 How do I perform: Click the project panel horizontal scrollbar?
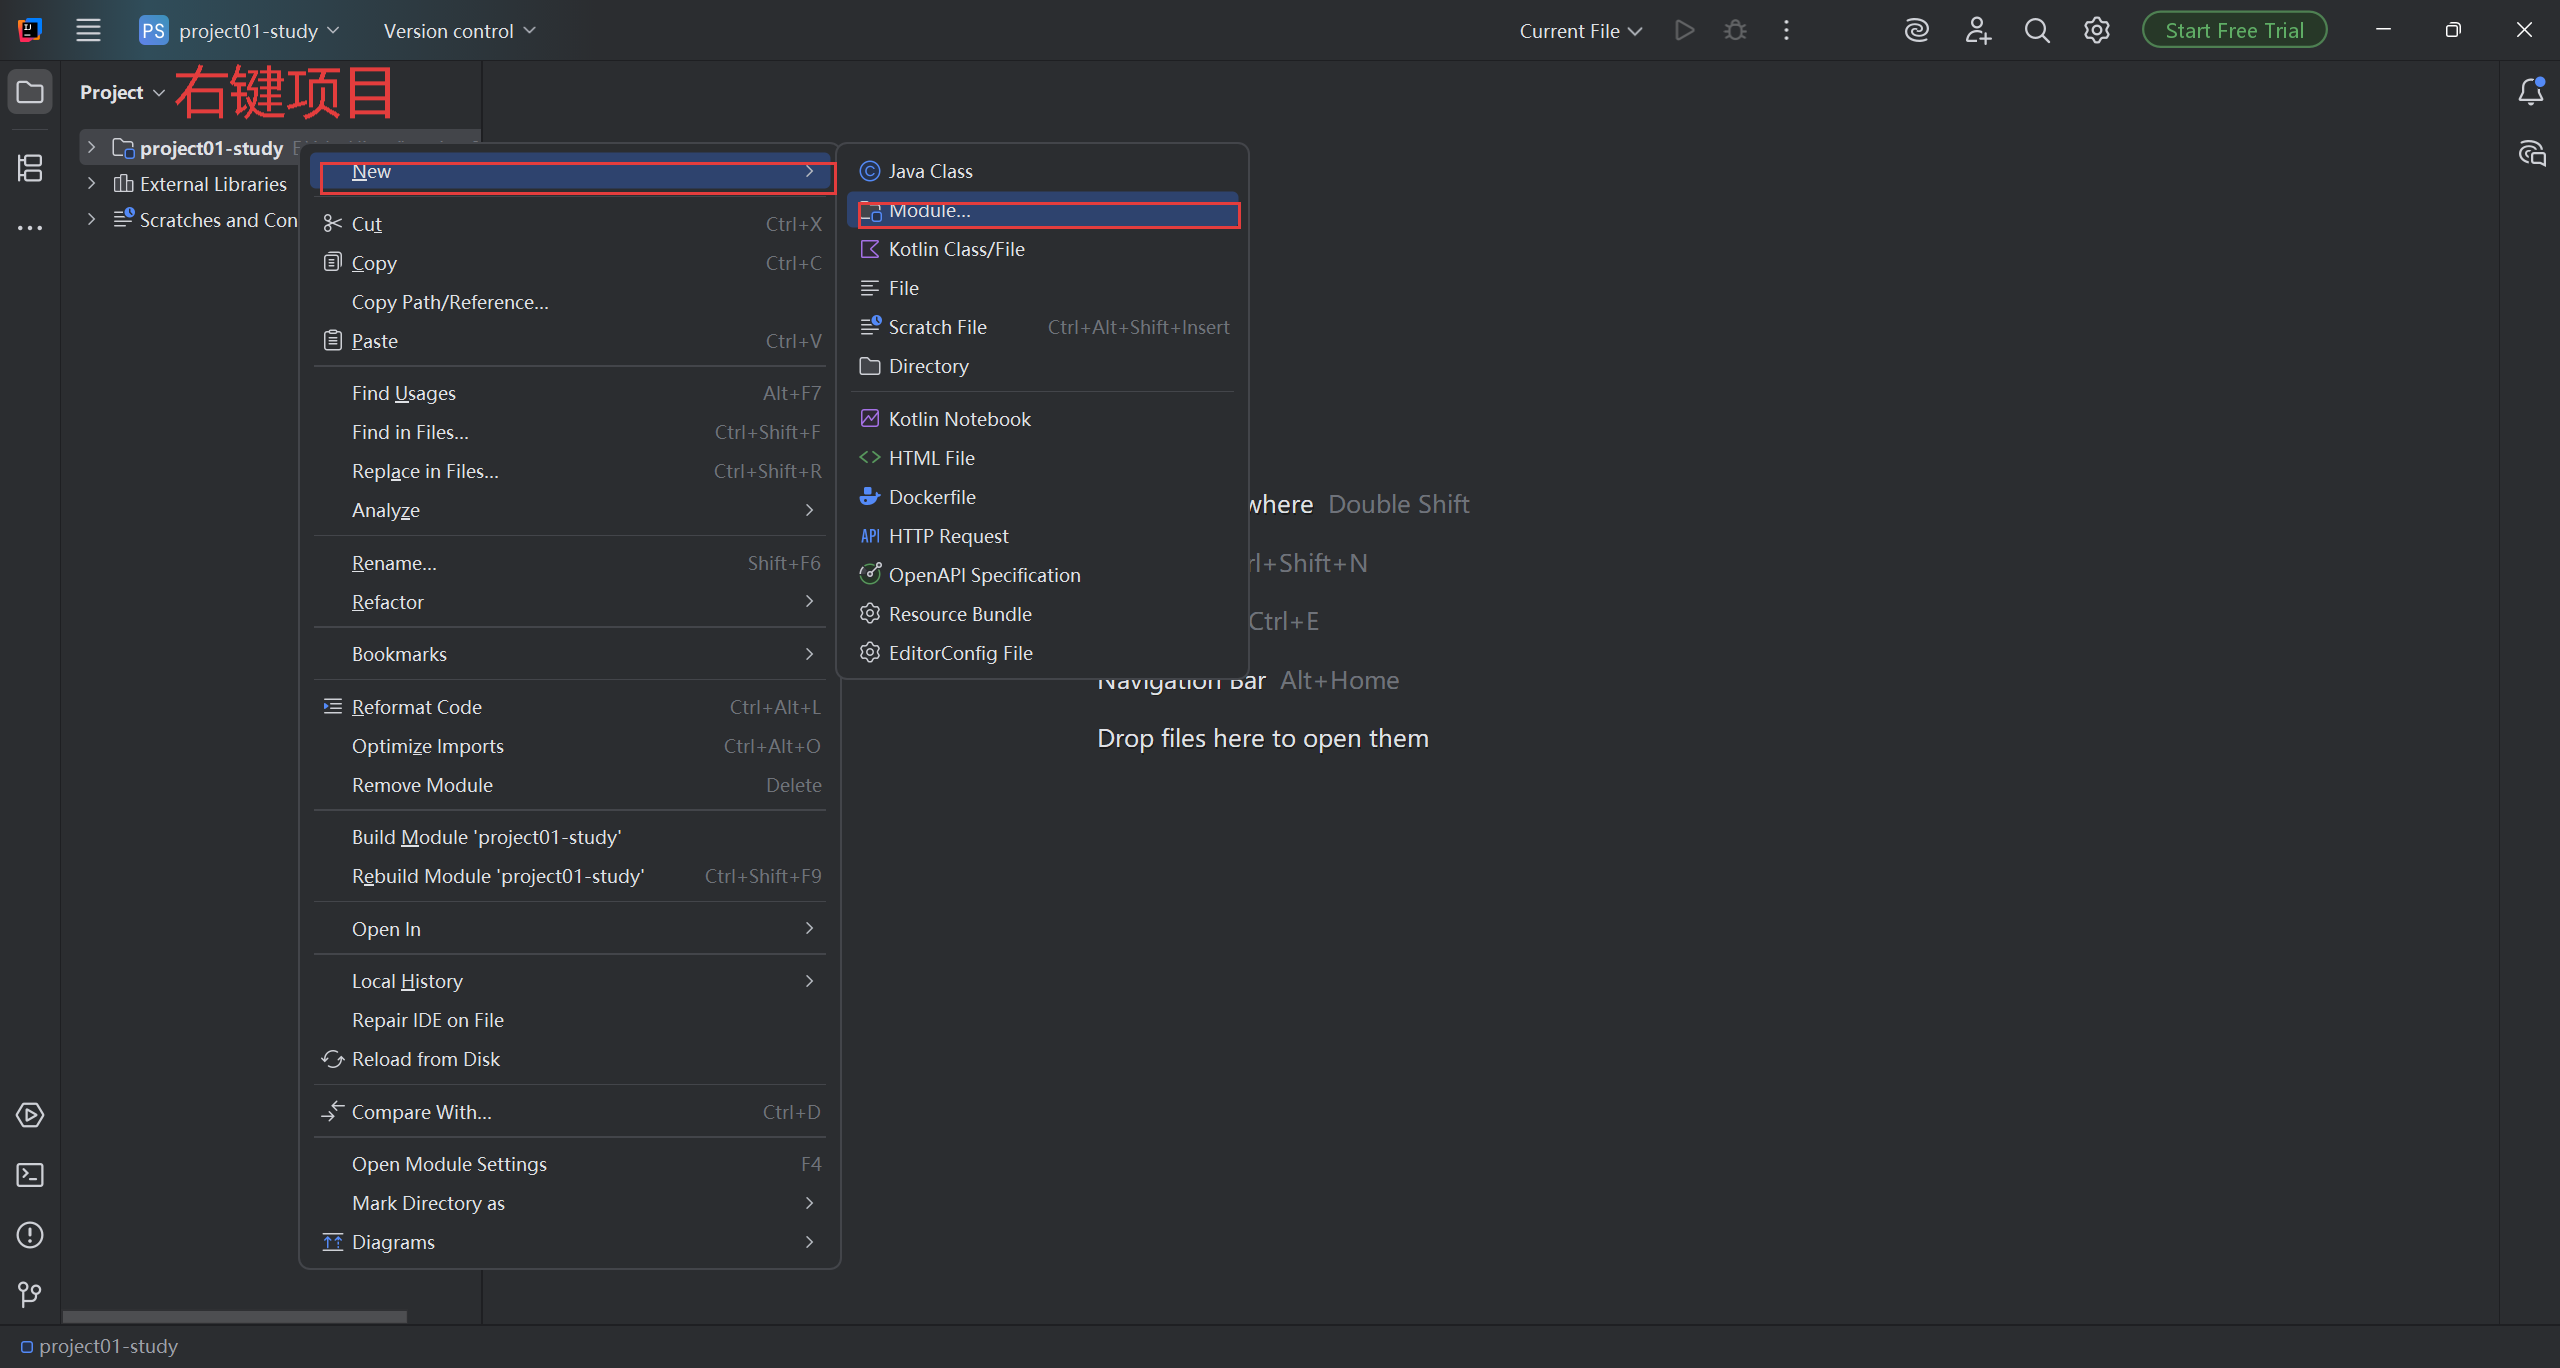pyautogui.click(x=235, y=1316)
